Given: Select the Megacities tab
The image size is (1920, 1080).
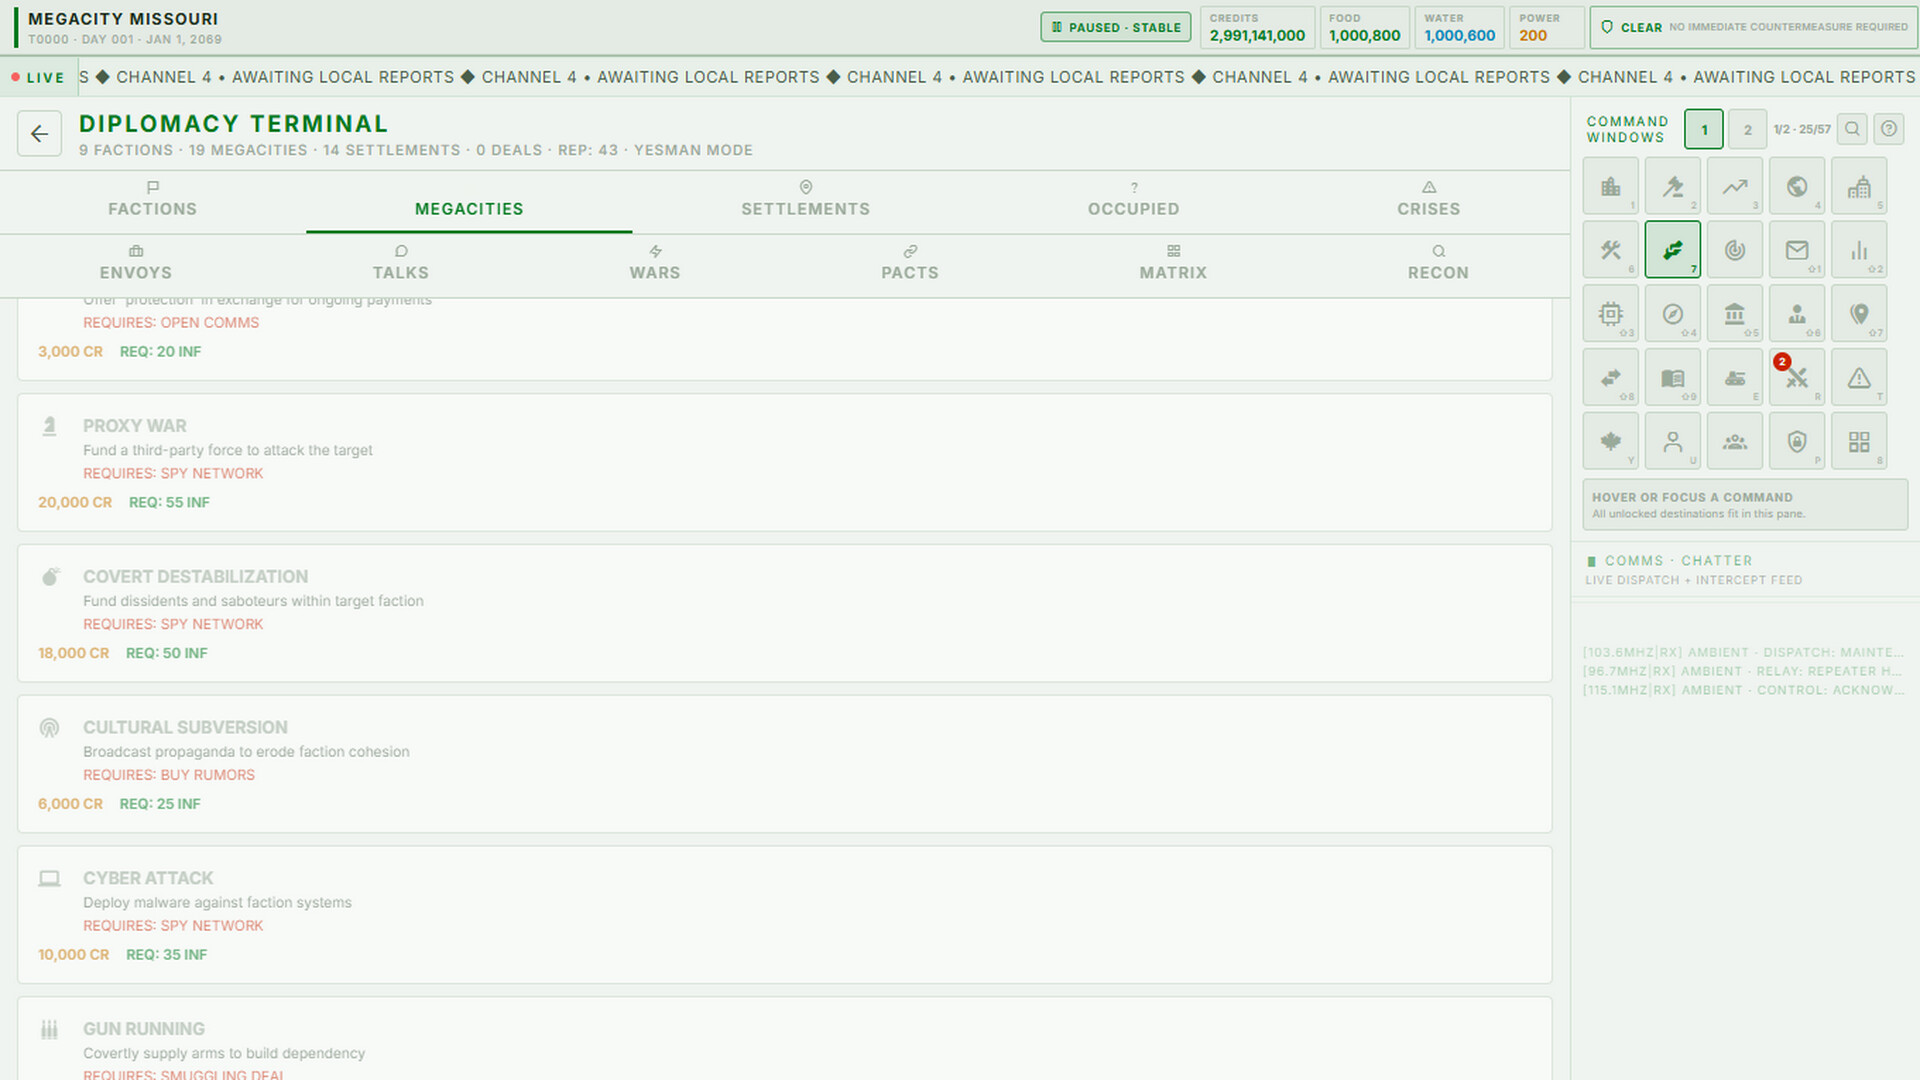Looking at the screenshot, I should click(469, 200).
